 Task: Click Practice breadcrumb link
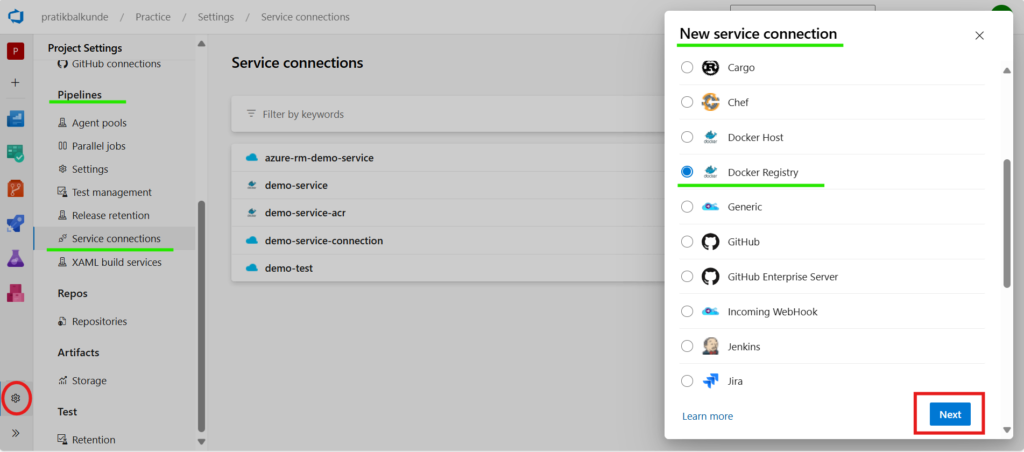[x=153, y=17]
